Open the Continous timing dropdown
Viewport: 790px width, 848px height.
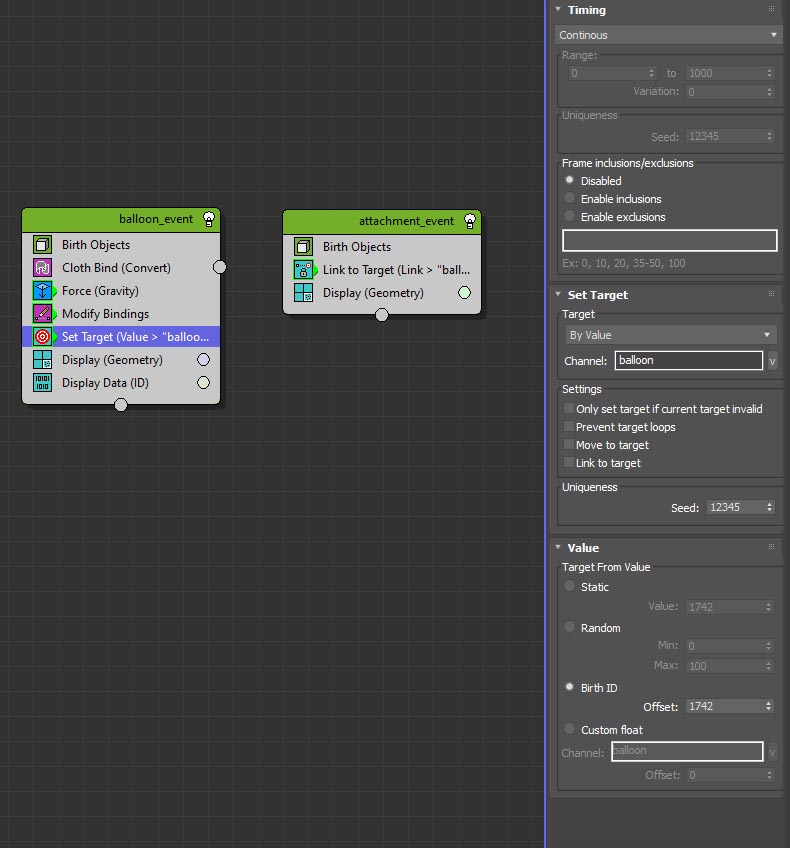point(668,35)
